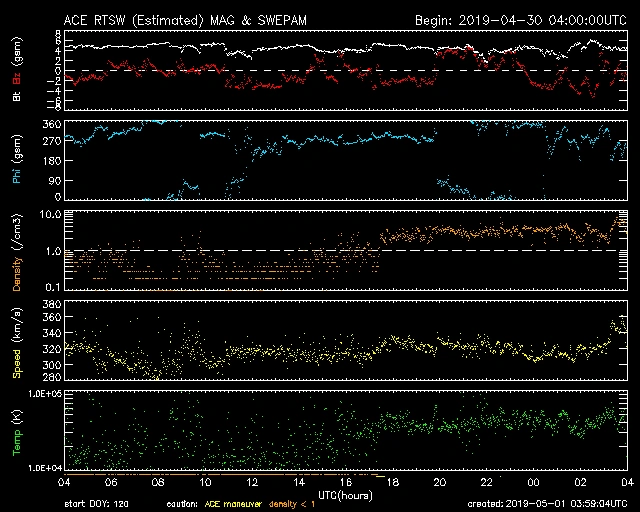Click the Density (/cm3) axis label
The height and width of the screenshot is (512, 640).
(x=18, y=251)
